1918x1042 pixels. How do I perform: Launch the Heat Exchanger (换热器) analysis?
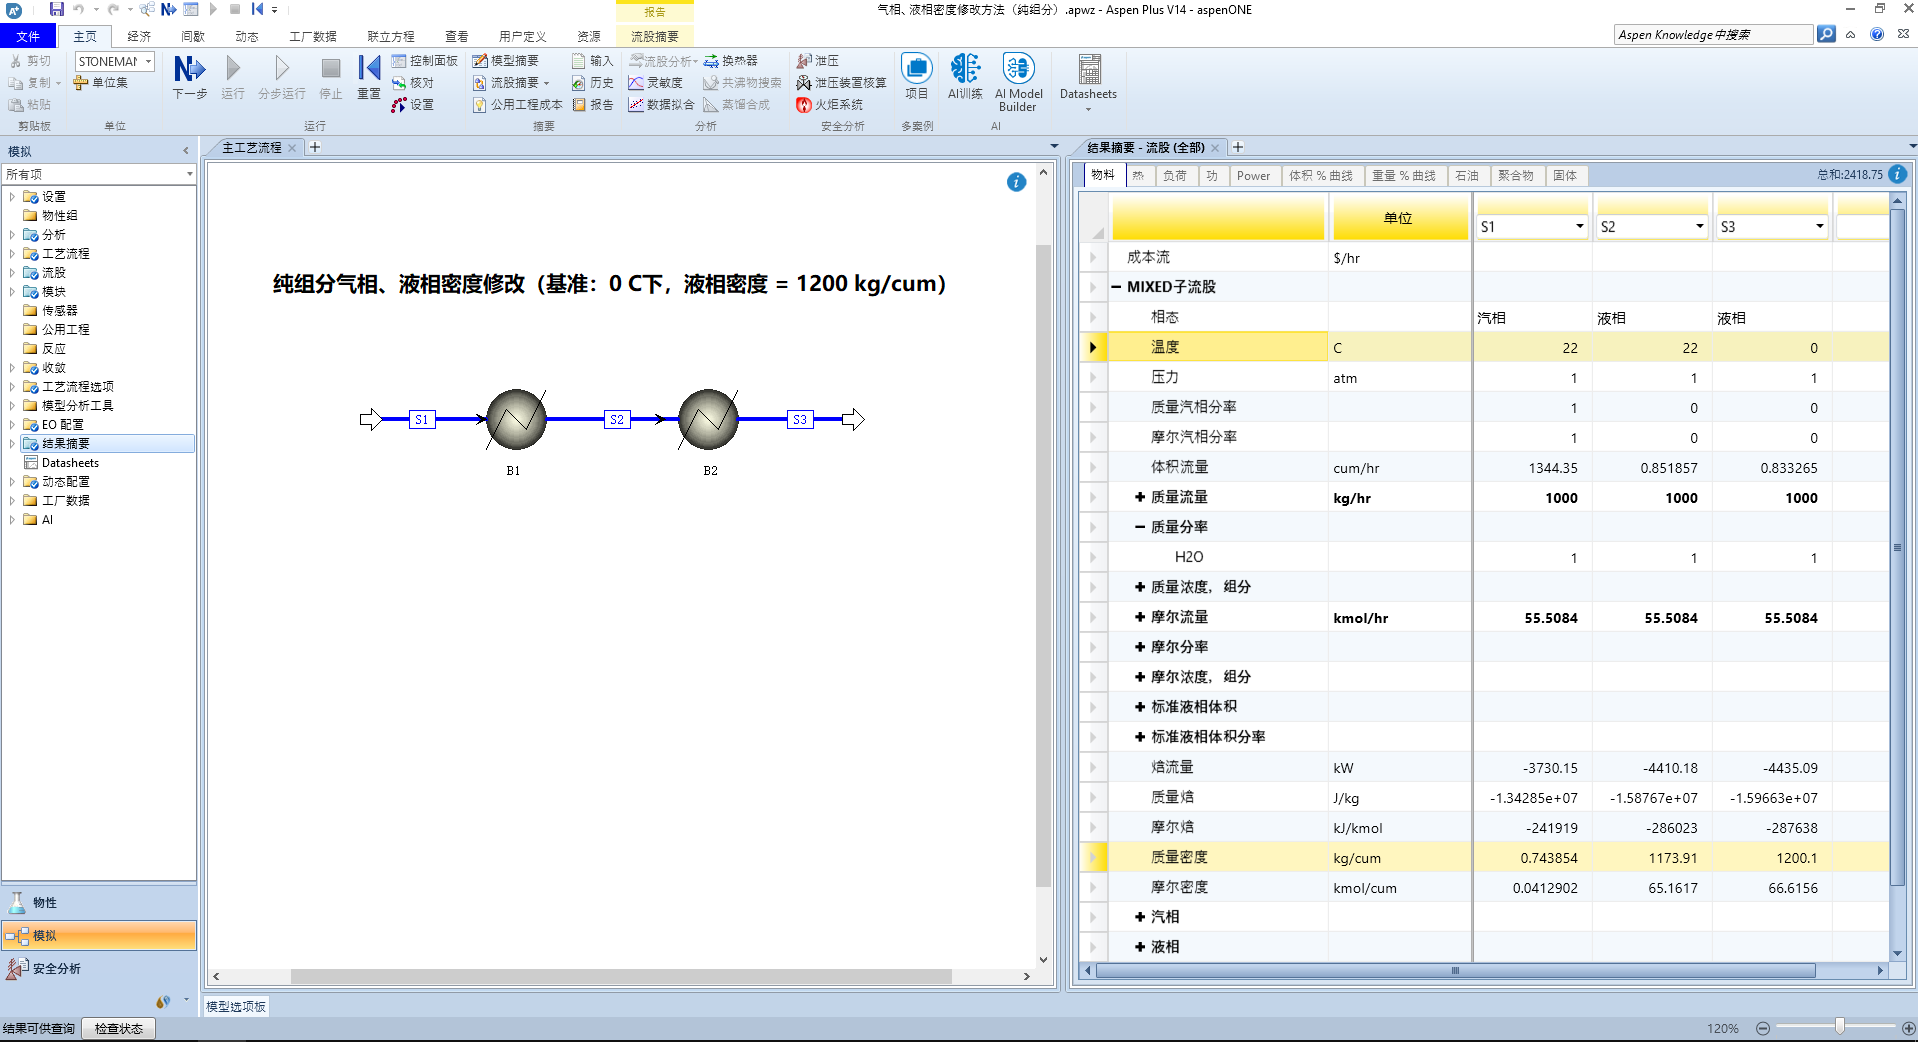click(731, 61)
